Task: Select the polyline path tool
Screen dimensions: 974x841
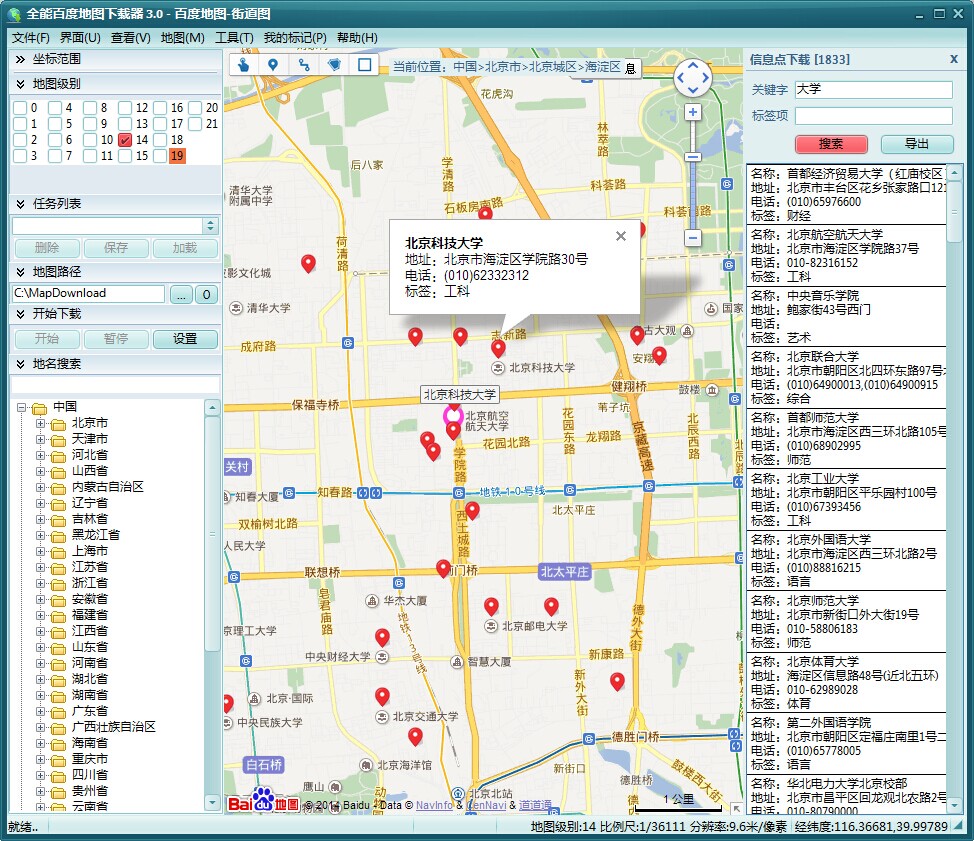Action: pyautogui.click(x=306, y=64)
